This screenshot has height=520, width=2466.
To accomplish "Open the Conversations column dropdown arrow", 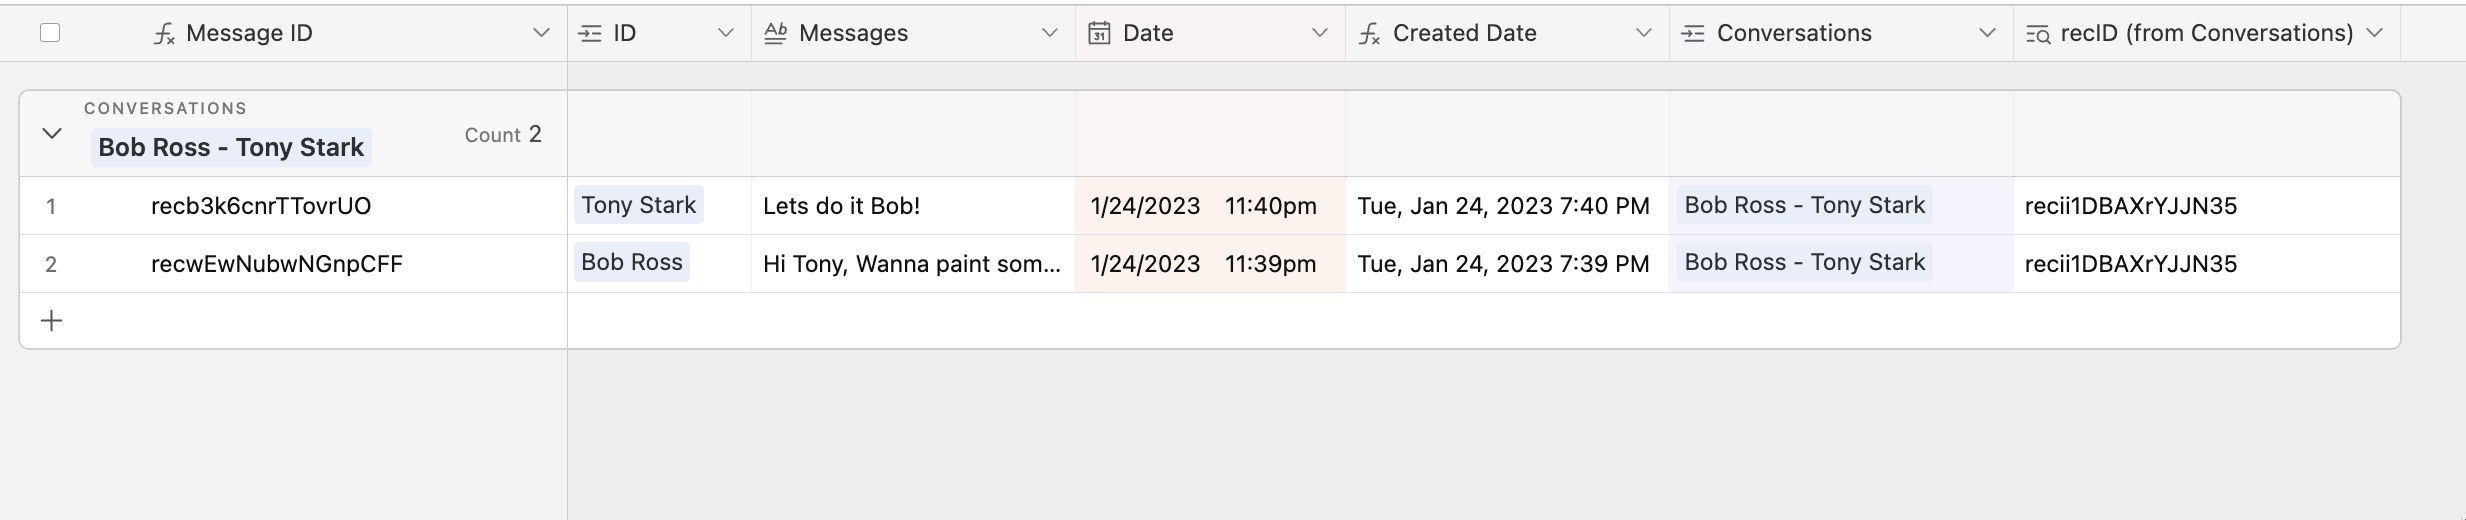I will pos(1987,33).
